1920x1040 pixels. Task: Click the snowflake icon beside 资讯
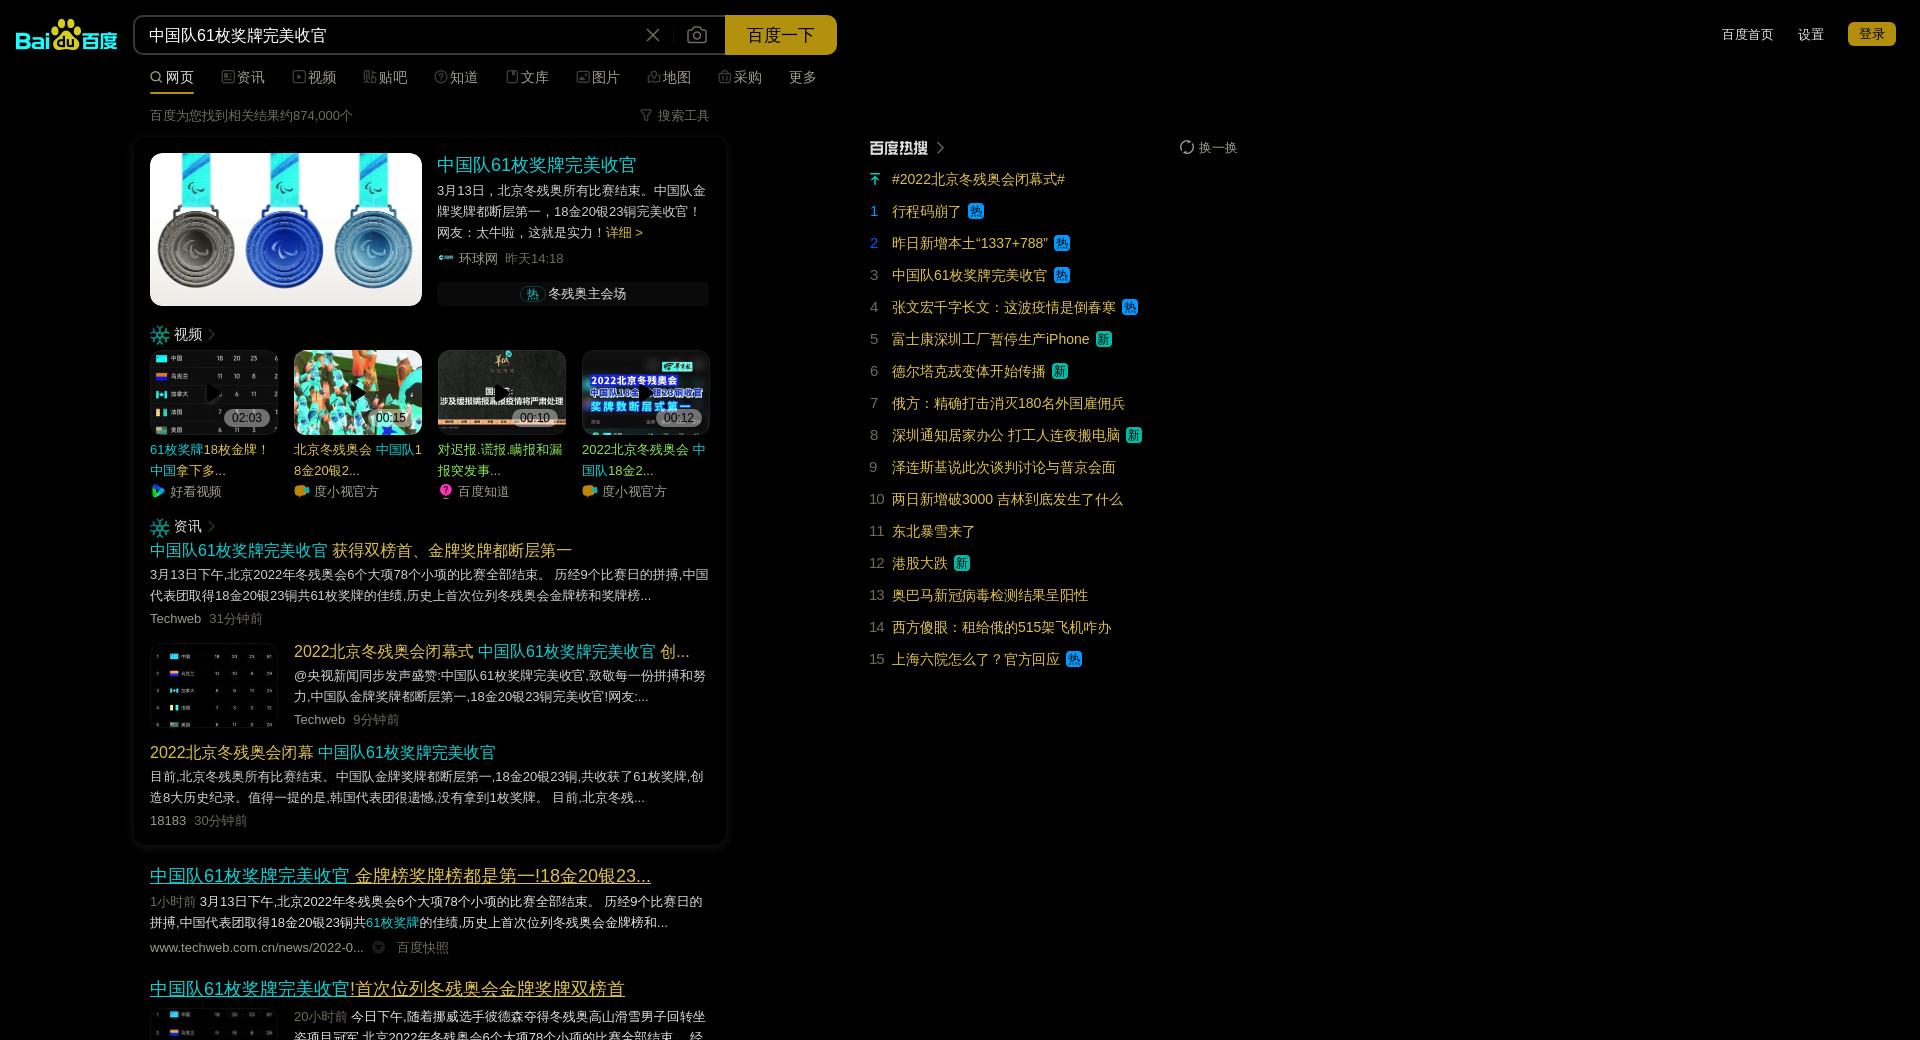160,527
